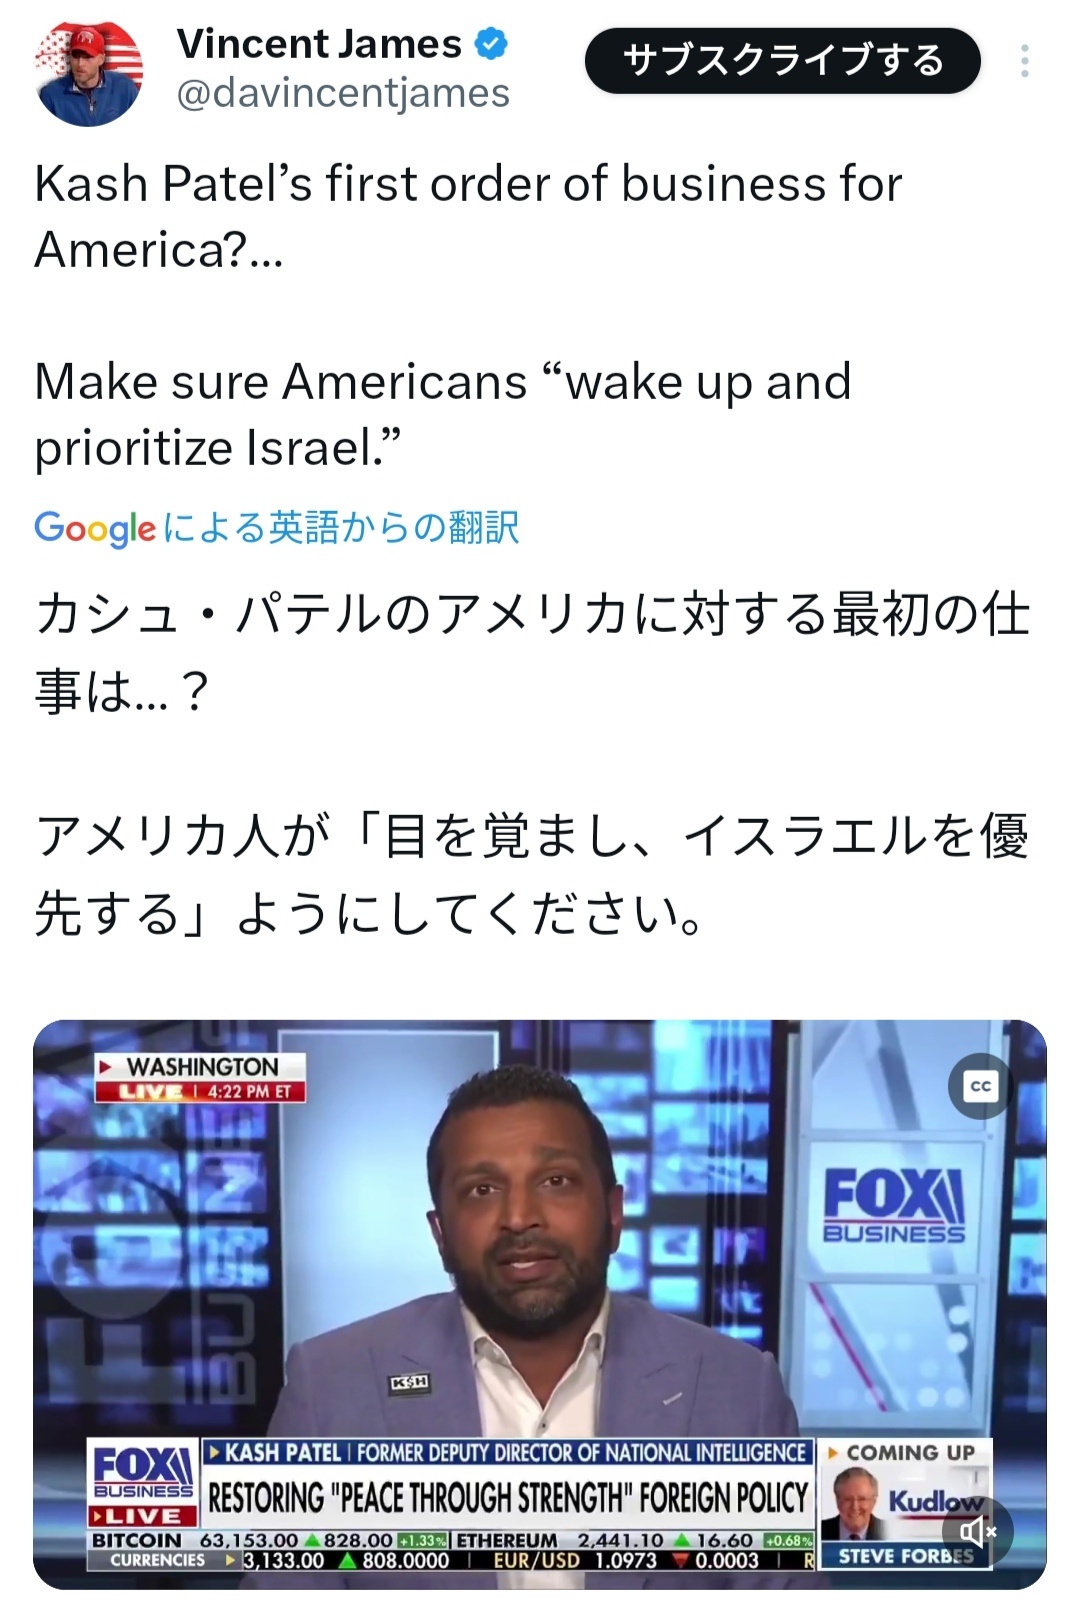Click the Google による英語からの翻訳 translation link
The width and height of the screenshot is (1080, 1608).
pos(277,527)
